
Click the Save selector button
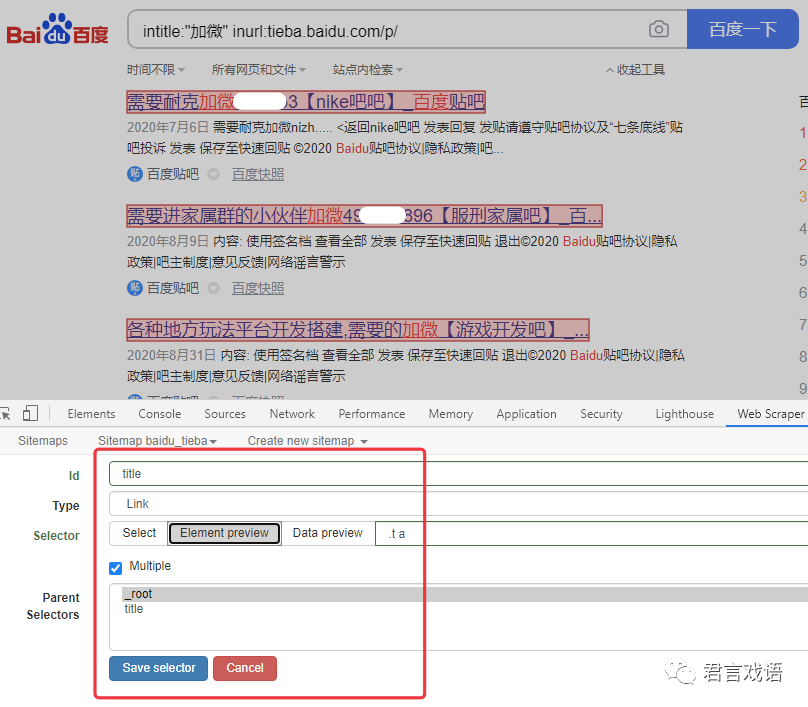pos(159,668)
